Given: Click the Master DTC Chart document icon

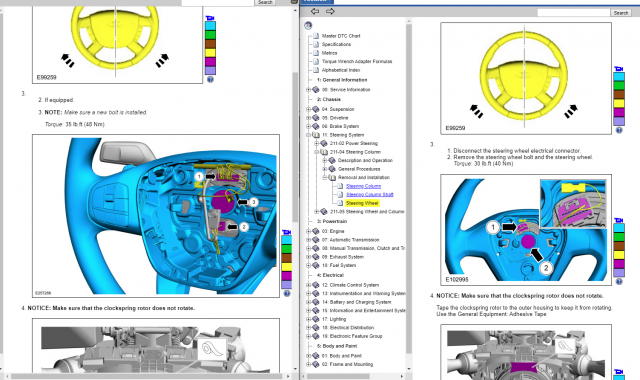Looking at the screenshot, I should pyautogui.click(x=316, y=36).
